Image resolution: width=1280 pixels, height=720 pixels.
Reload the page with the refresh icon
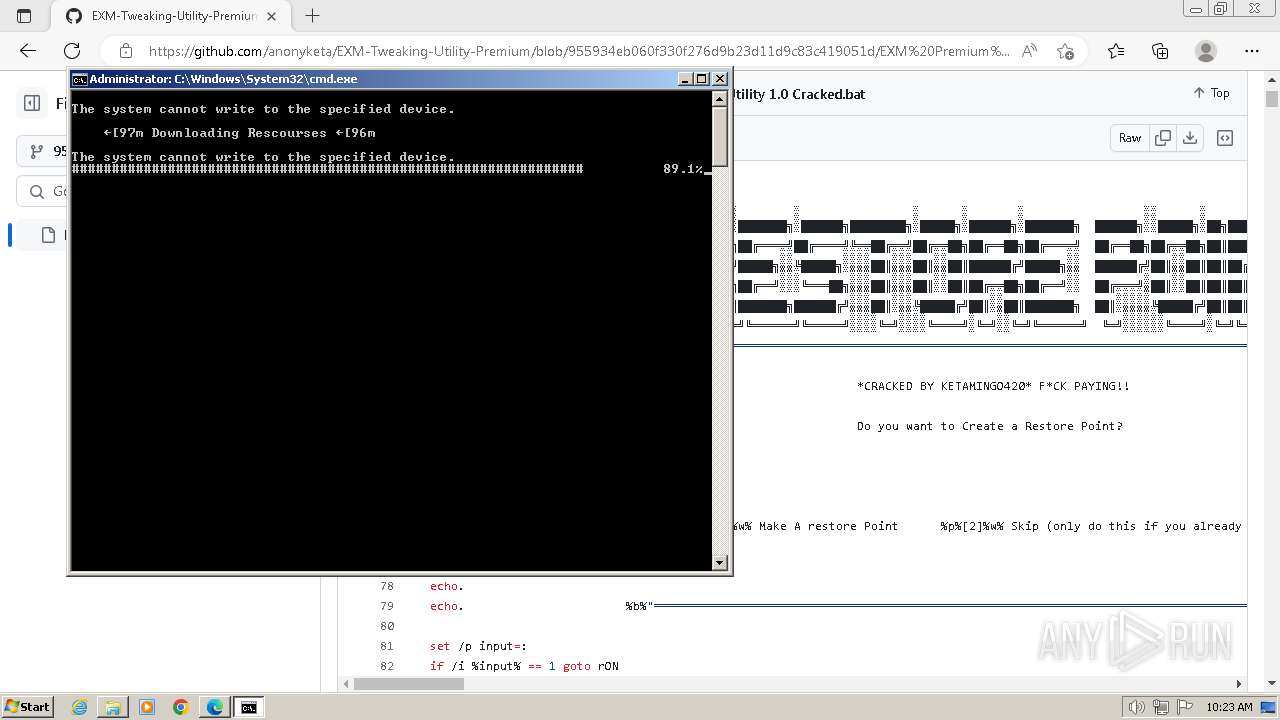72,51
